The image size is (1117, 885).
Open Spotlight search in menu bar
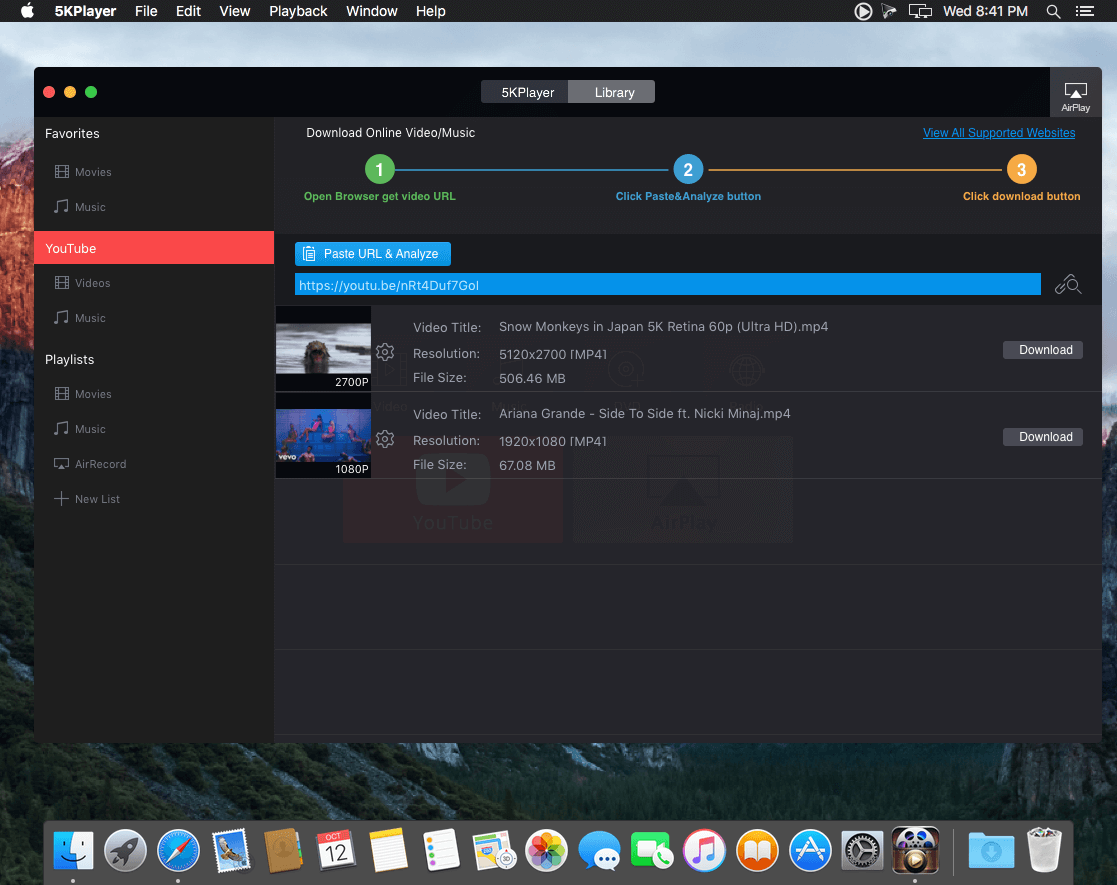click(x=1053, y=11)
